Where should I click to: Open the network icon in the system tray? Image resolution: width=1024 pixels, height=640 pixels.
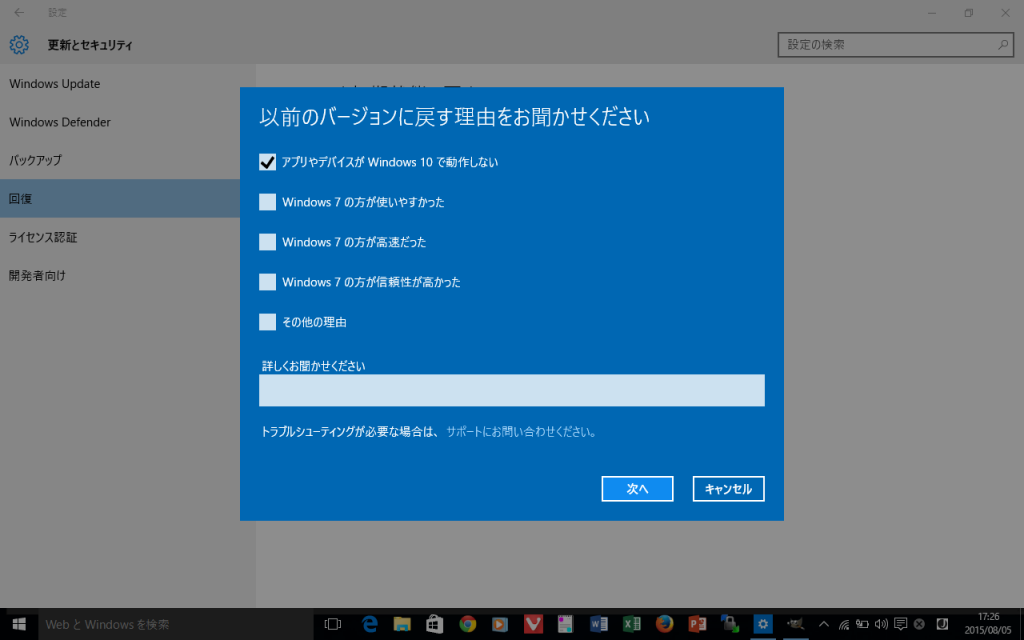(x=844, y=624)
